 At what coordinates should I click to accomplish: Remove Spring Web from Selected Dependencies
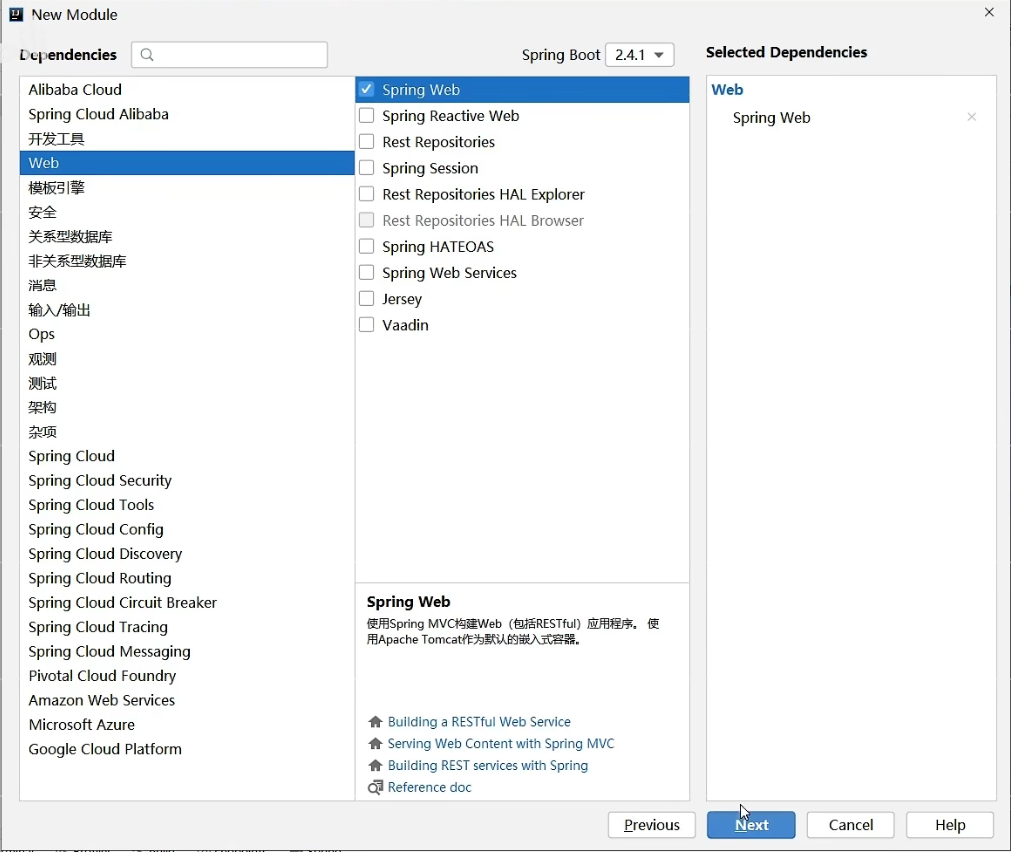[972, 117]
